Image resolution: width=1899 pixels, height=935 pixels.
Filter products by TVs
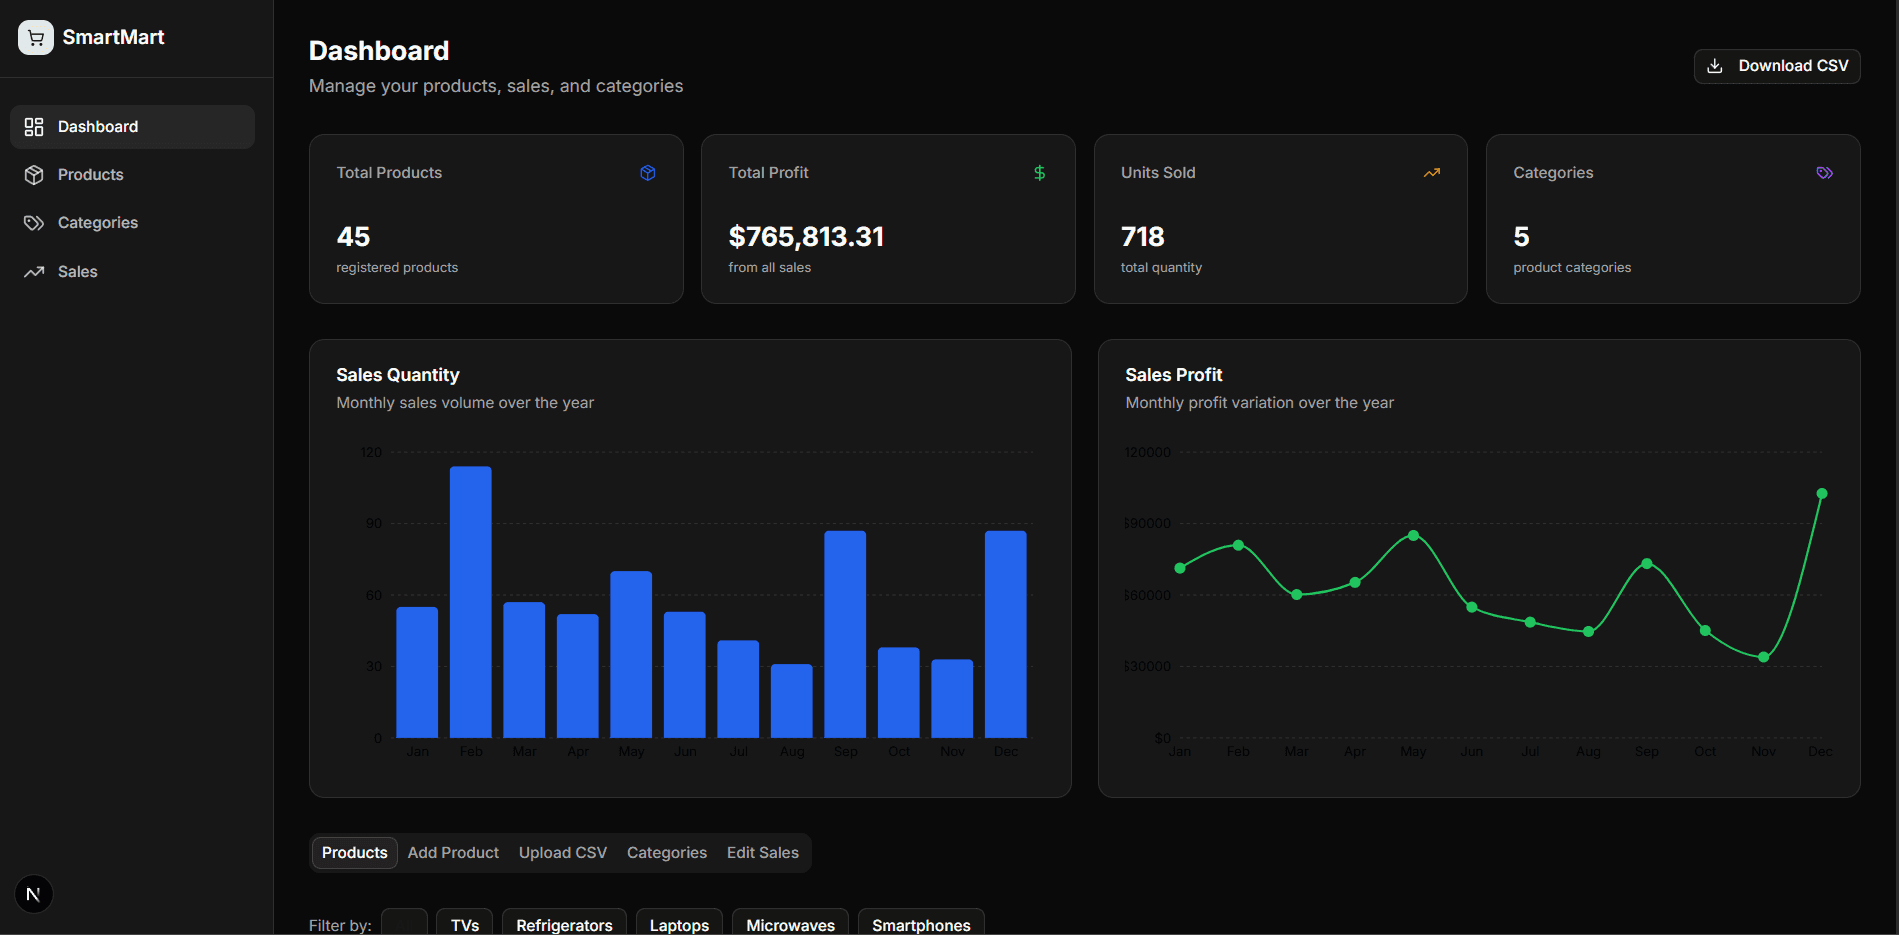(465, 924)
